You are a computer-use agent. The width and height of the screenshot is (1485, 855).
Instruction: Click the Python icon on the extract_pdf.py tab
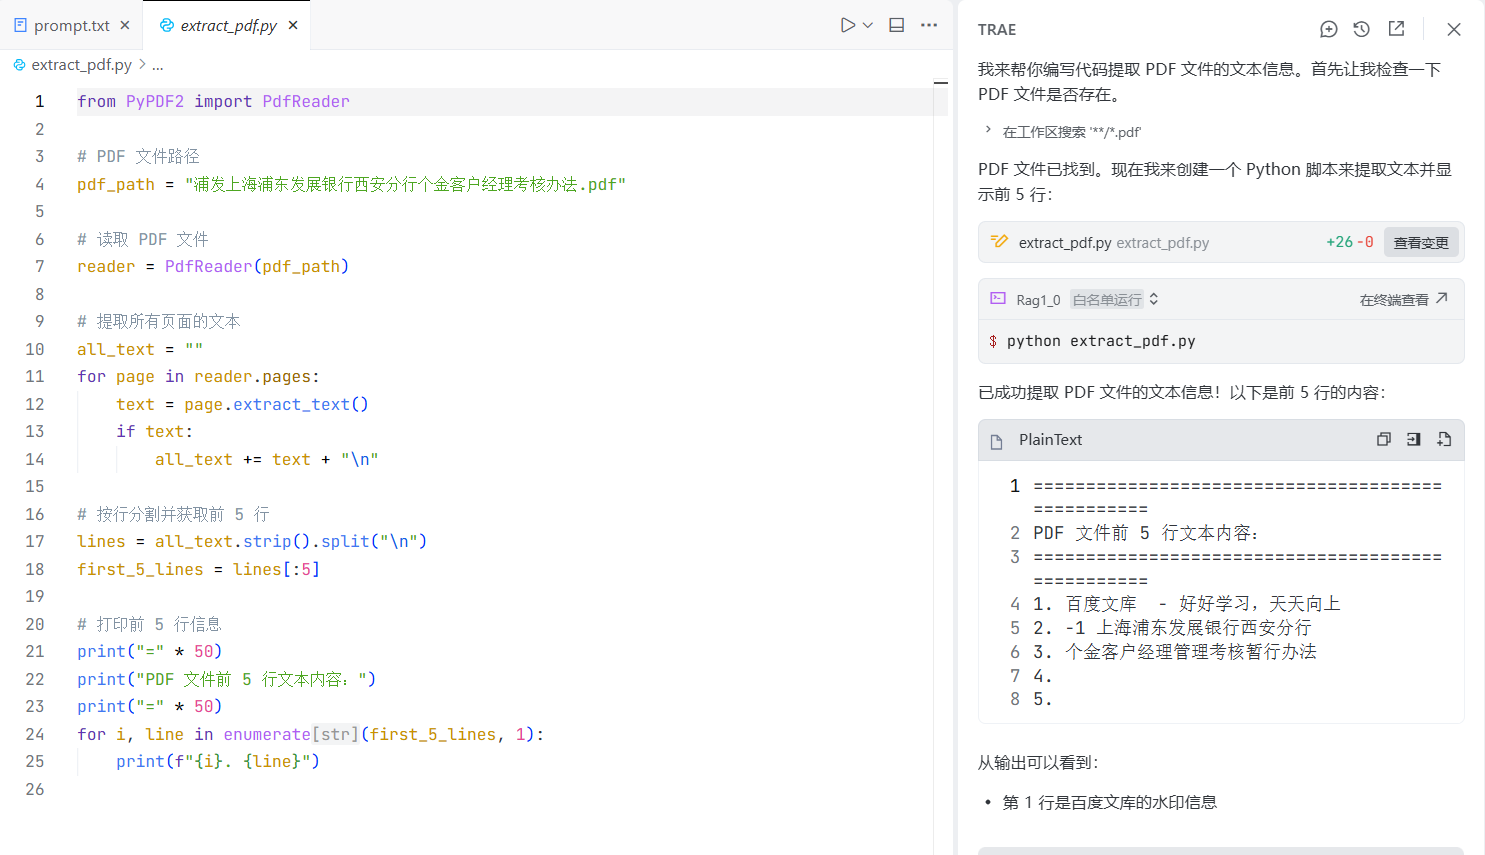pyautogui.click(x=167, y=25)
